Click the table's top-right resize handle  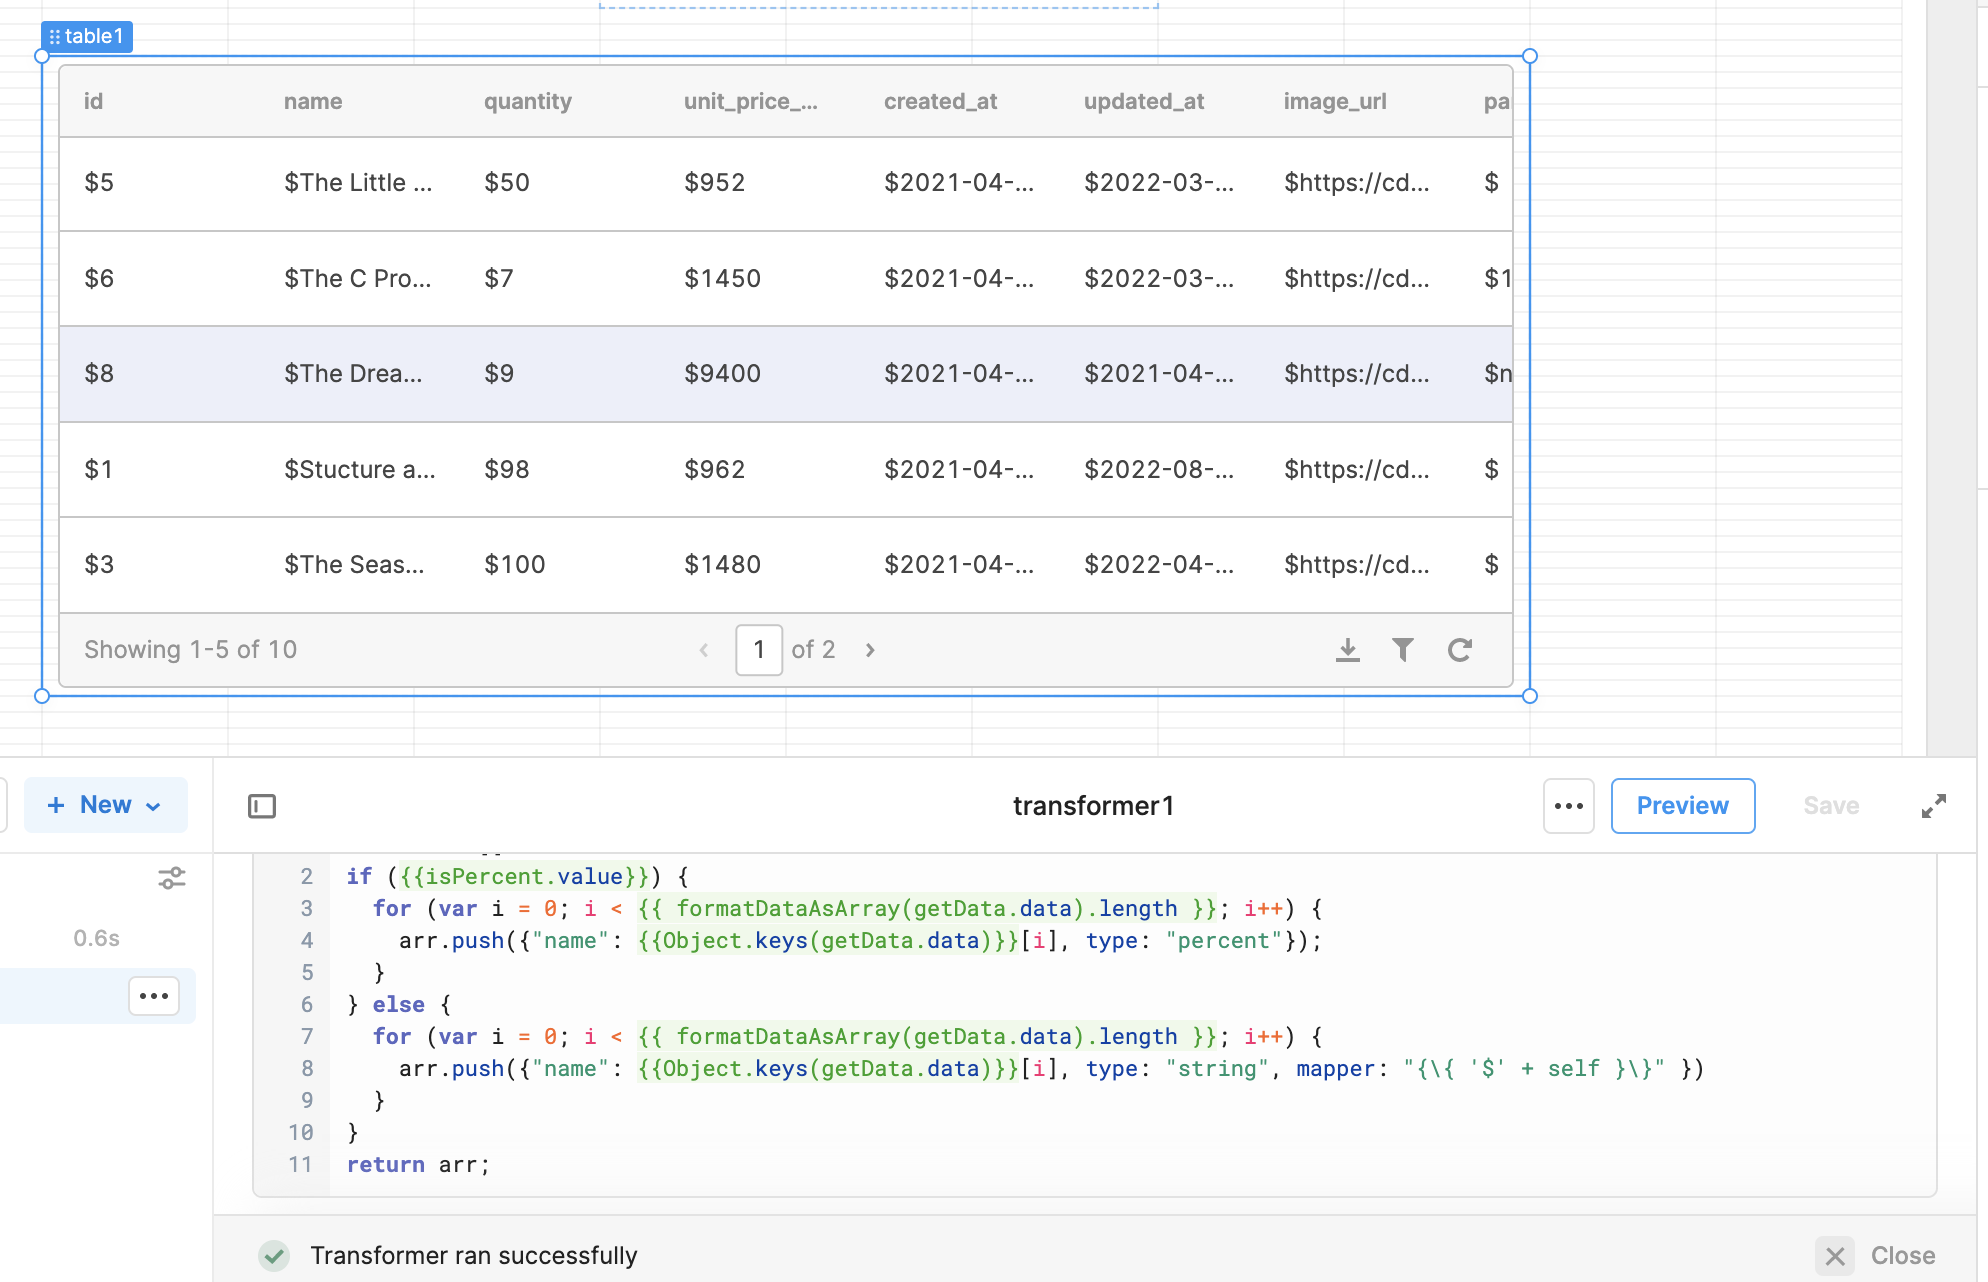(1530, 56)
